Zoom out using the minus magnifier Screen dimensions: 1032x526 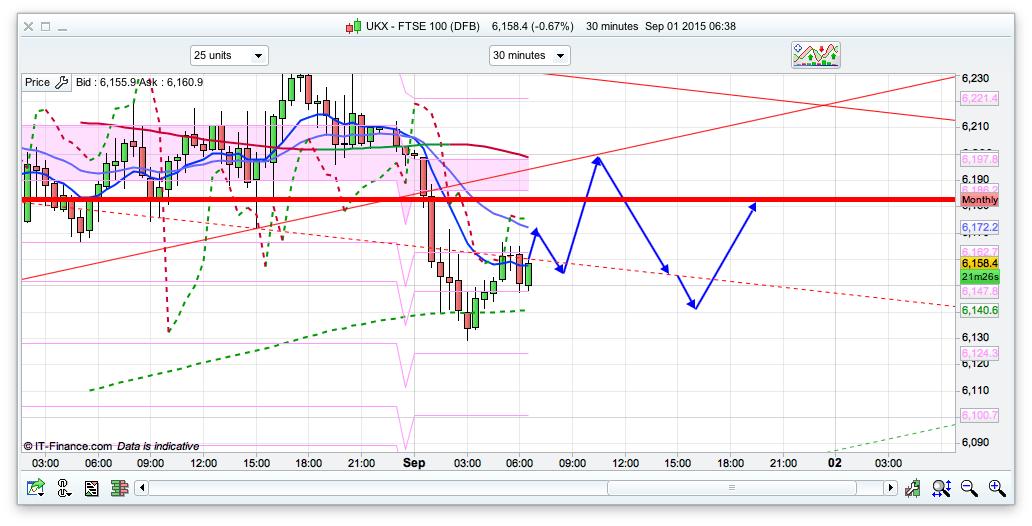pos(969,488)
